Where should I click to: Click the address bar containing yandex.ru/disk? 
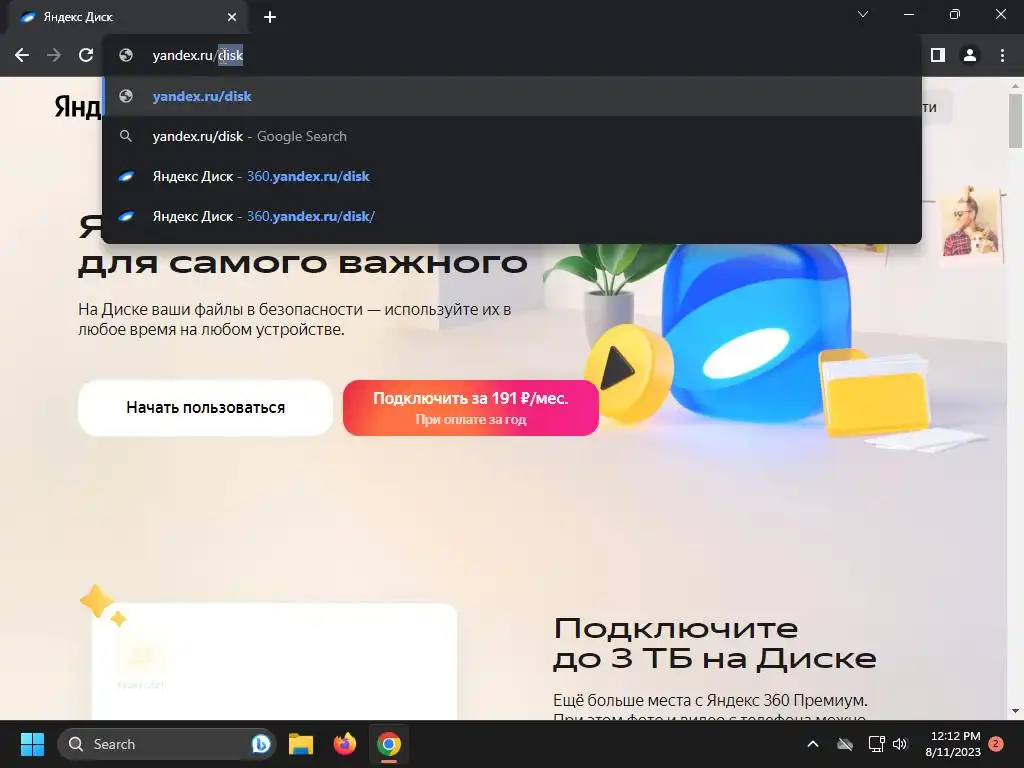pos(513,56)
